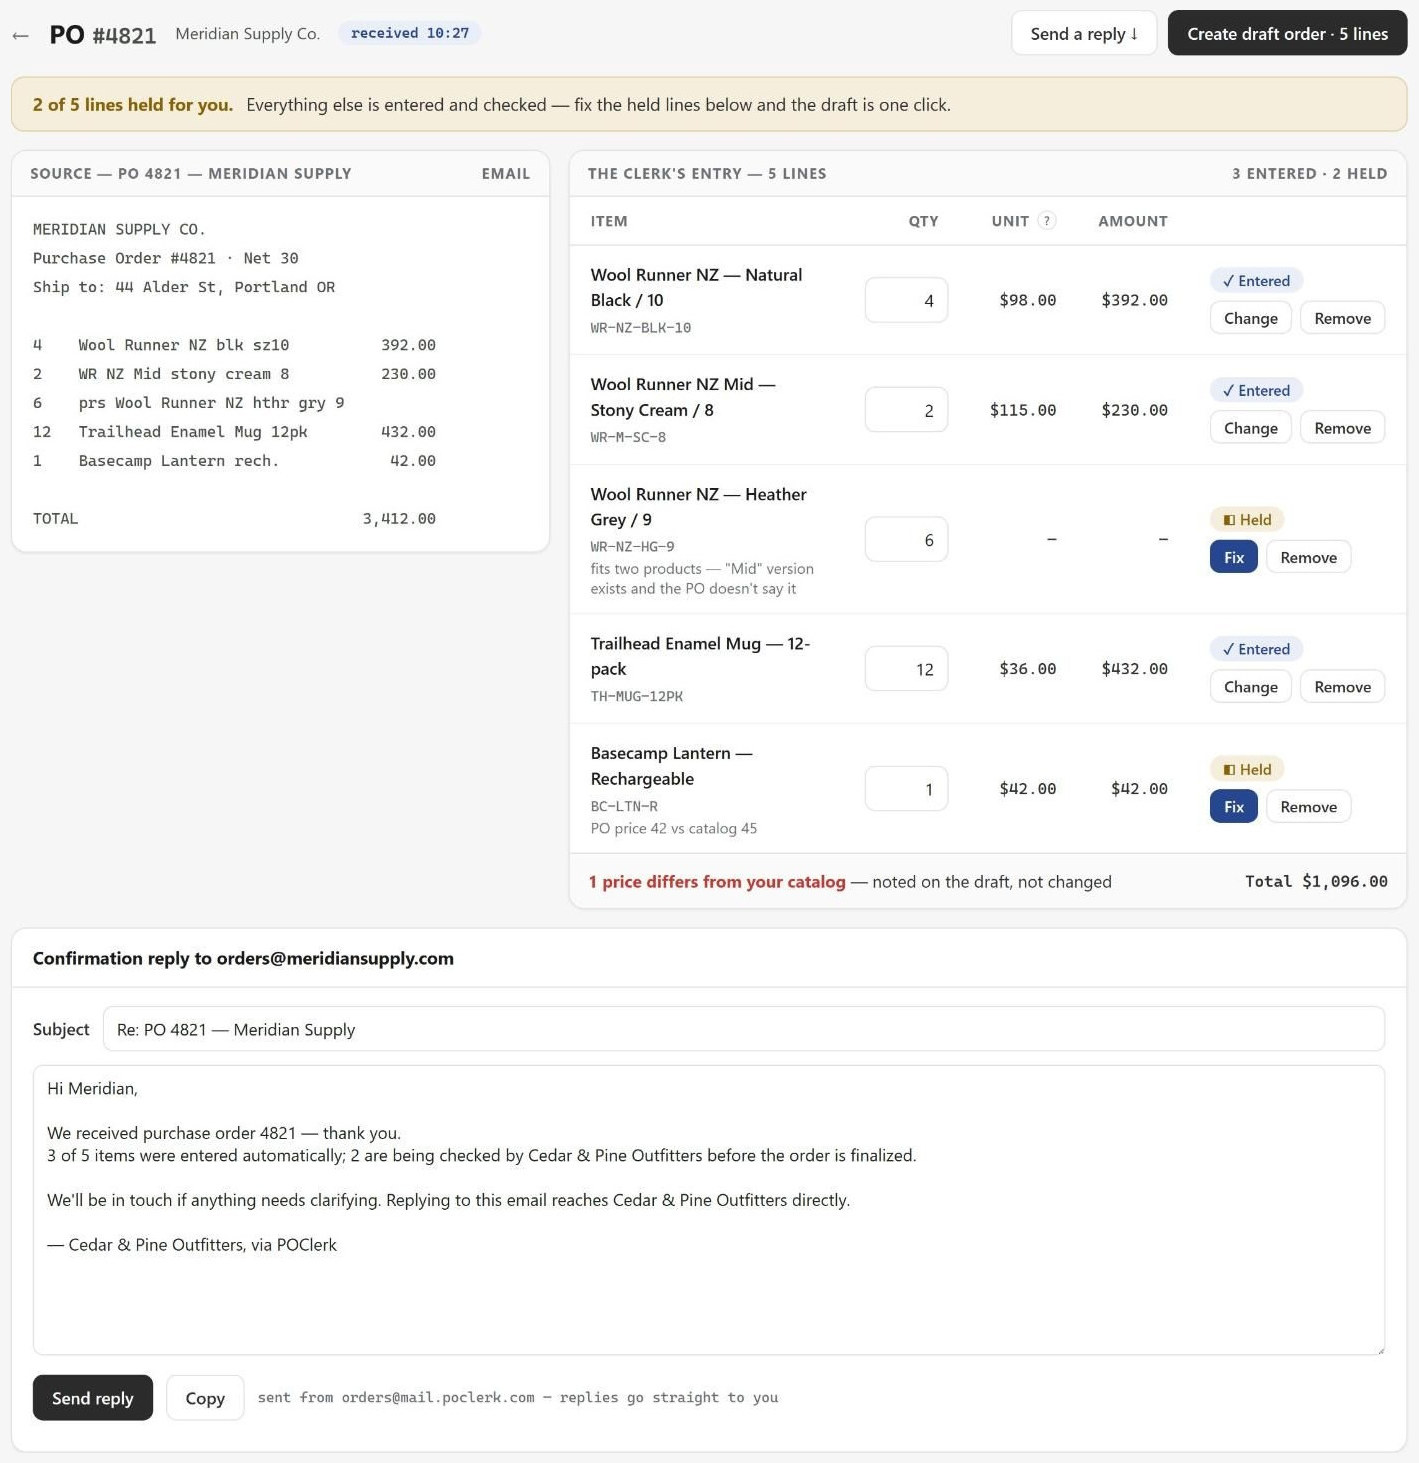Click the '3 ENTERED · 2 HELD' summary
Image resolution: width=1419 pixels, height=1463 pixels.
(x=1309, y=174)
